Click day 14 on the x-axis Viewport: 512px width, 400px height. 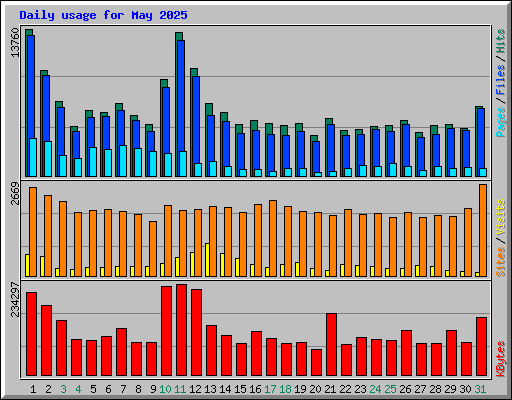tap(225, 389)
